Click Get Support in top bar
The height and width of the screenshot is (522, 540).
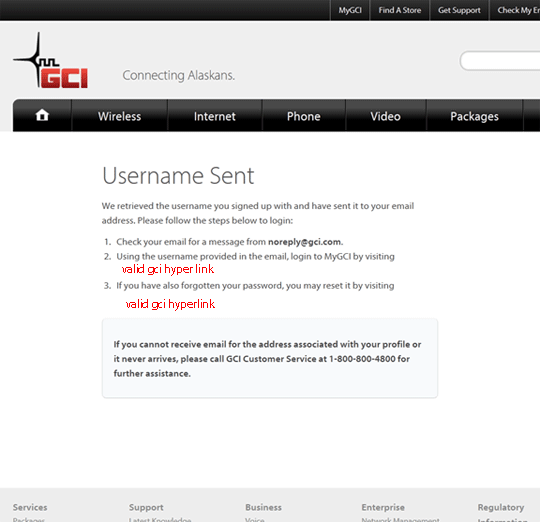(459, 10)
